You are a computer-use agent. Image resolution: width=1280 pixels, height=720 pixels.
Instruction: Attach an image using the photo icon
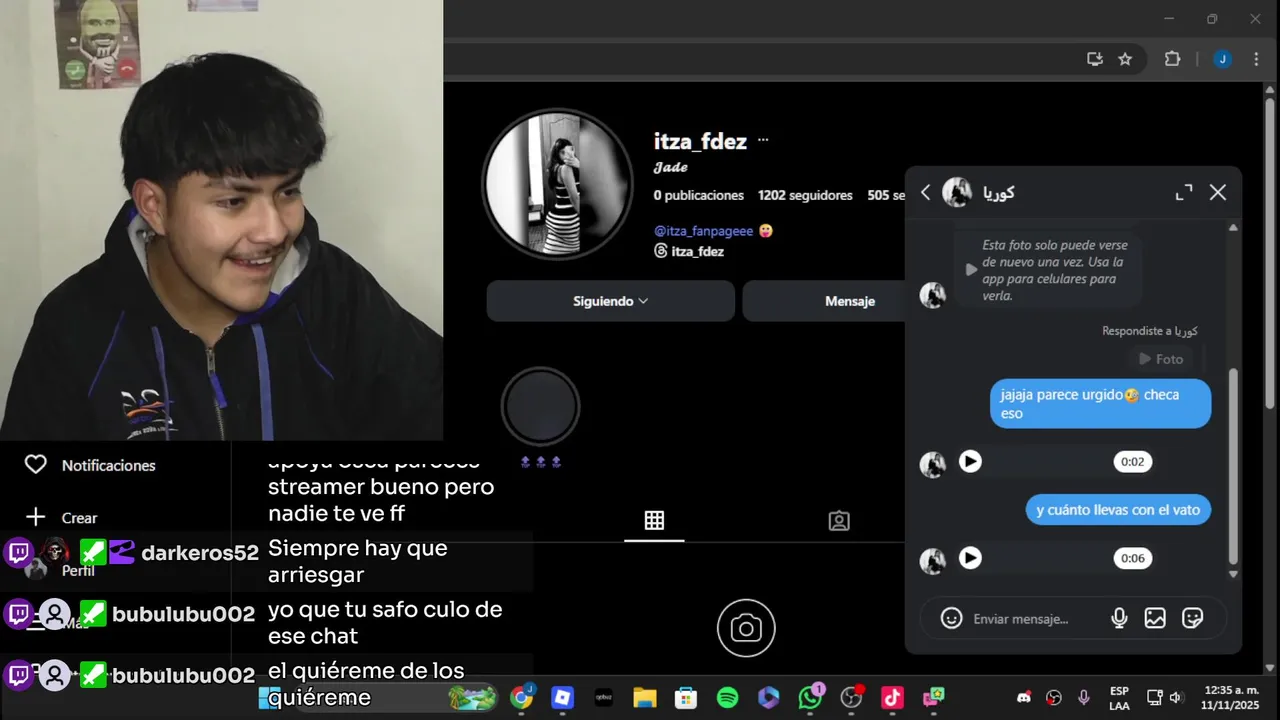point(1155,619)
